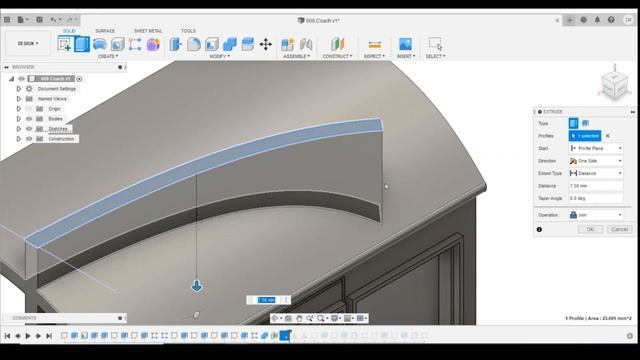The image size is (640, 360).
Task: Click the Orbit tool in navigation bar
Action: point(275,318)
